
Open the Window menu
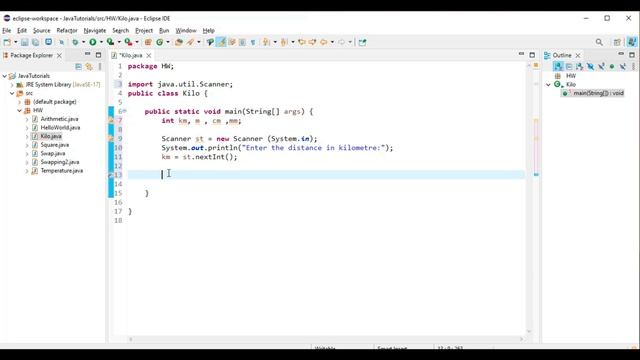186,31
